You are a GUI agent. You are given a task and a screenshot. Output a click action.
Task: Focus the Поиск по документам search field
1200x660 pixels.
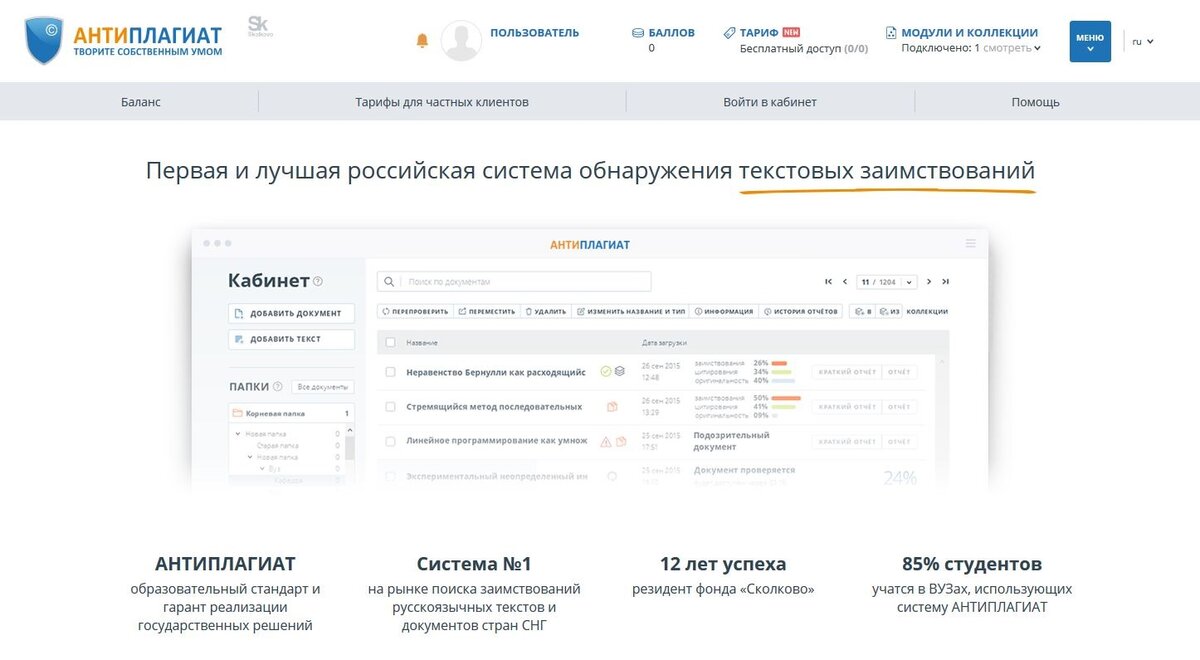click(514, 282)
